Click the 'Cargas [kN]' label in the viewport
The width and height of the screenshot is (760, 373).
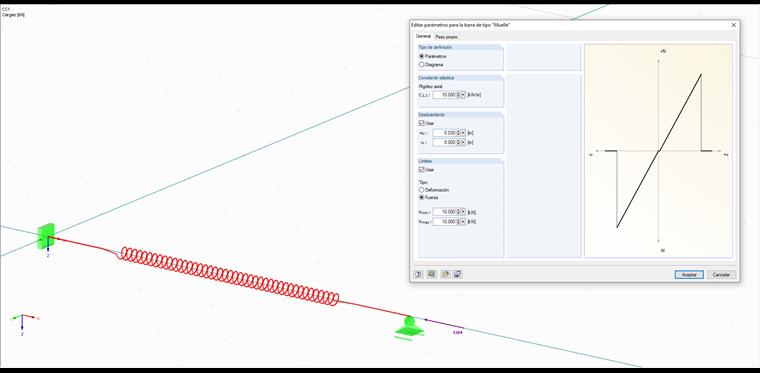click(14, 15)
